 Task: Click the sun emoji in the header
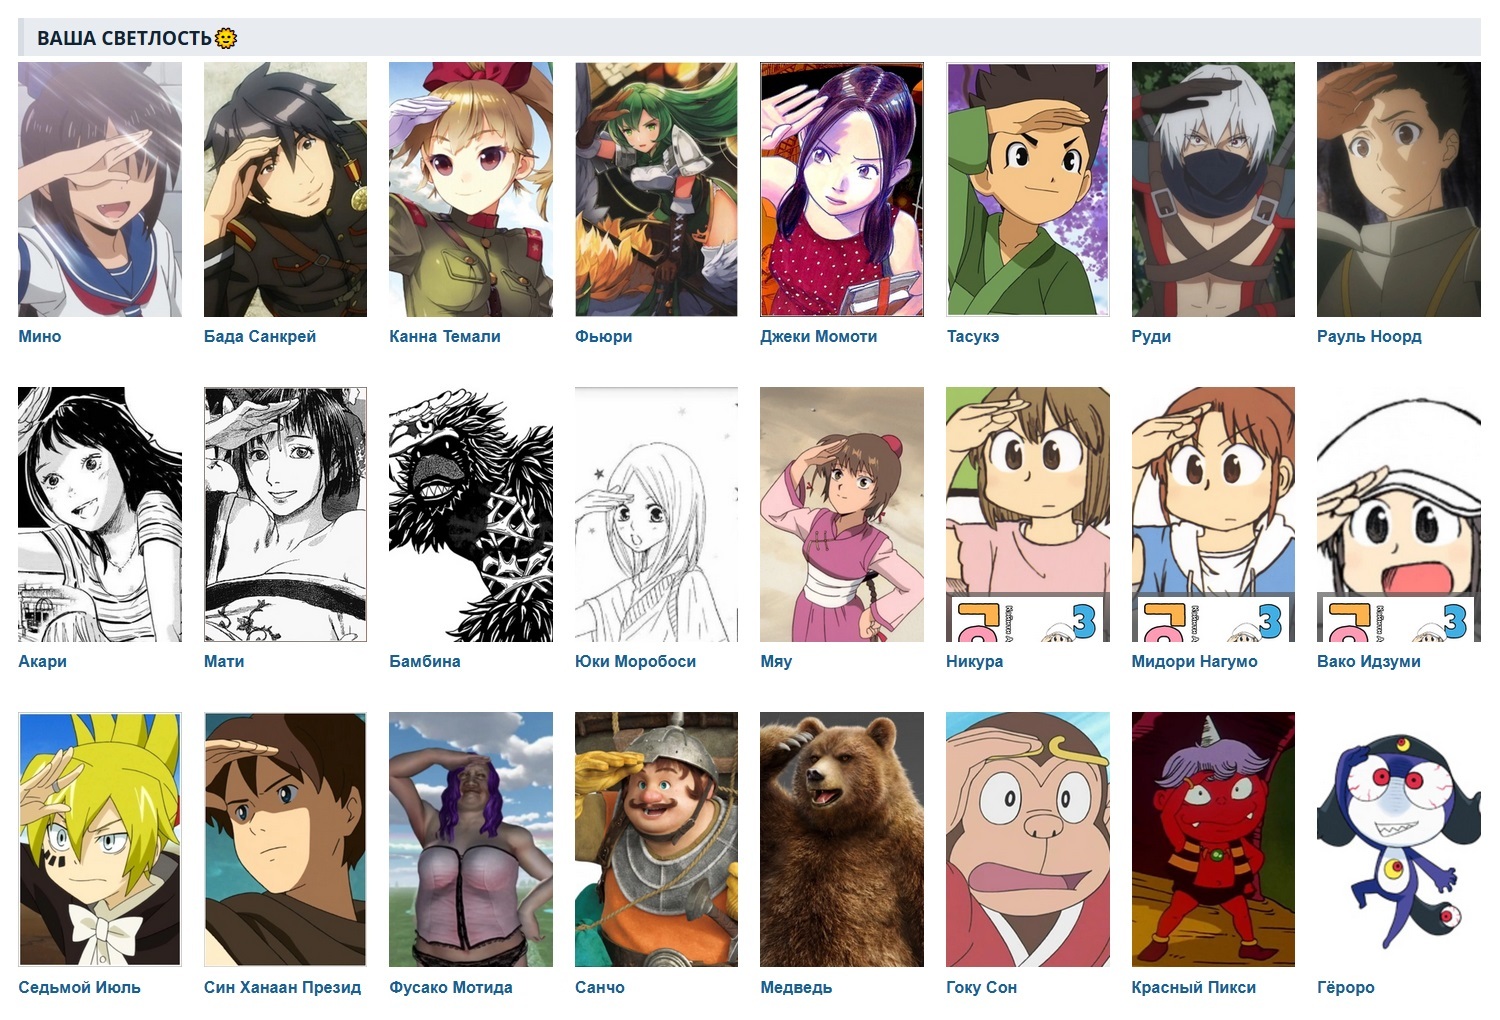coord(226,38)
